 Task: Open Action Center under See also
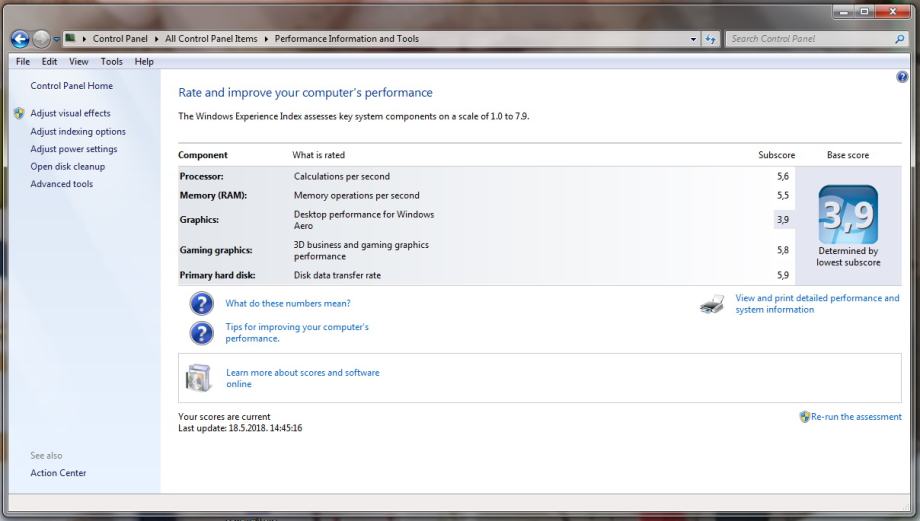(58, 473)
